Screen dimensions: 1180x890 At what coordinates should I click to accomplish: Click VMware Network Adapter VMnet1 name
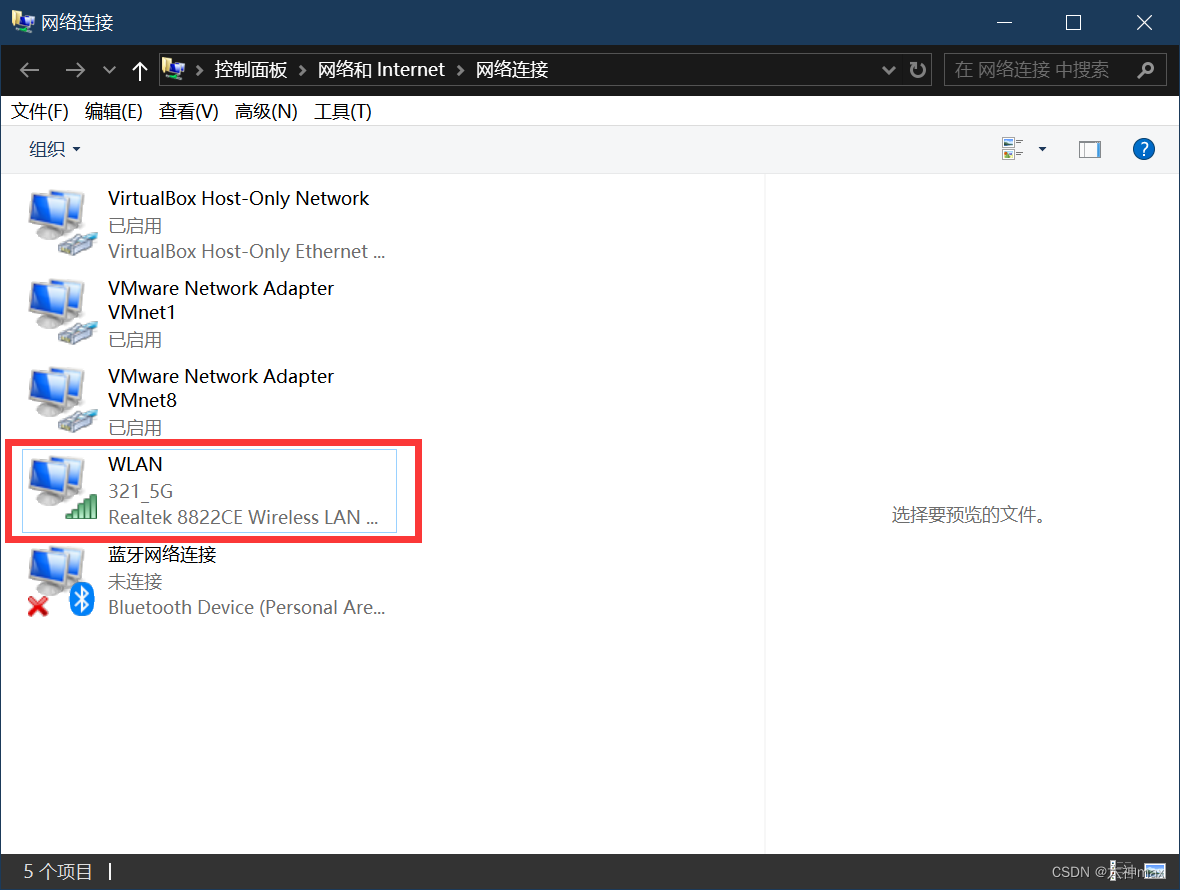click(220, 300)
